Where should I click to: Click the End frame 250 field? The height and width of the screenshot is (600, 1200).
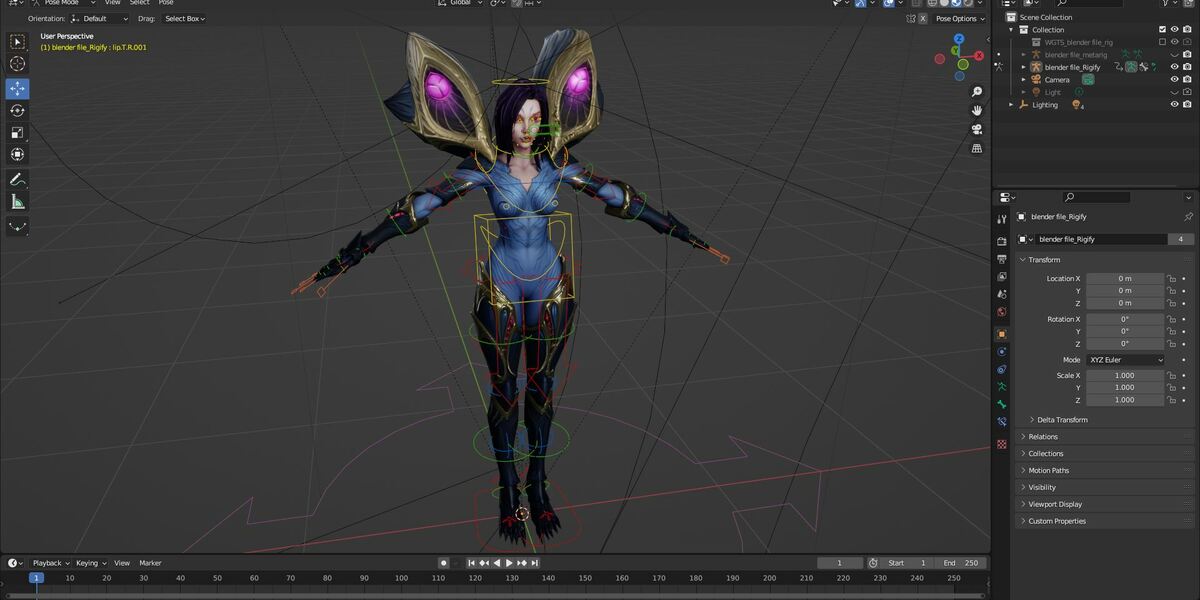pos(961,563)
